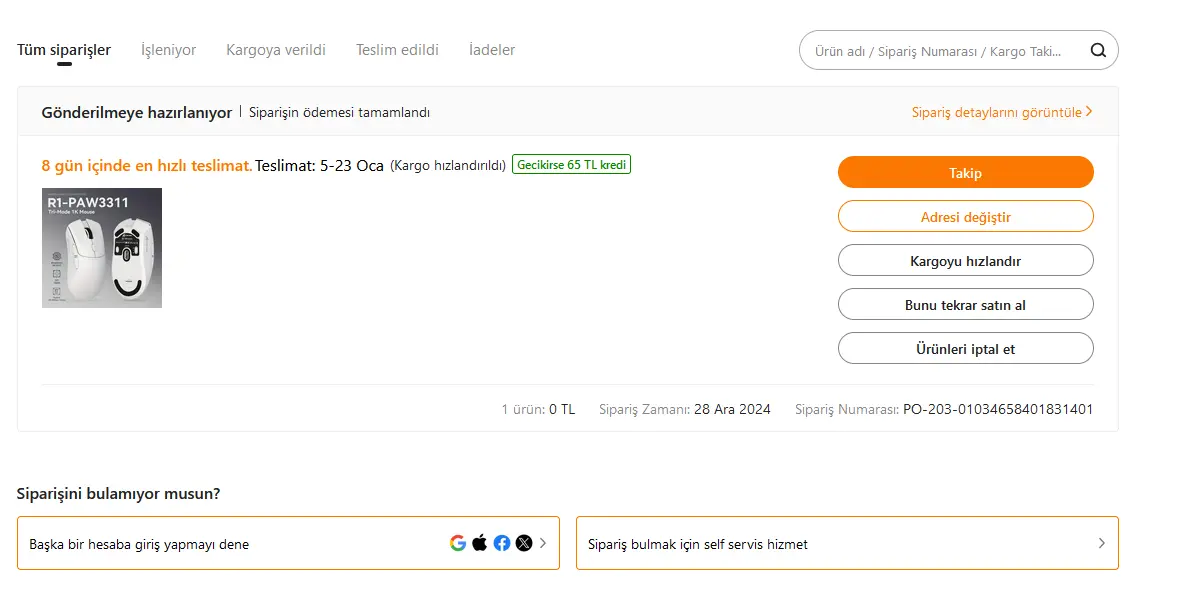This screenshot has height=598, width=1183.
Task: Click the Kargoyu hızlandır button
Action: coord(966,261)
